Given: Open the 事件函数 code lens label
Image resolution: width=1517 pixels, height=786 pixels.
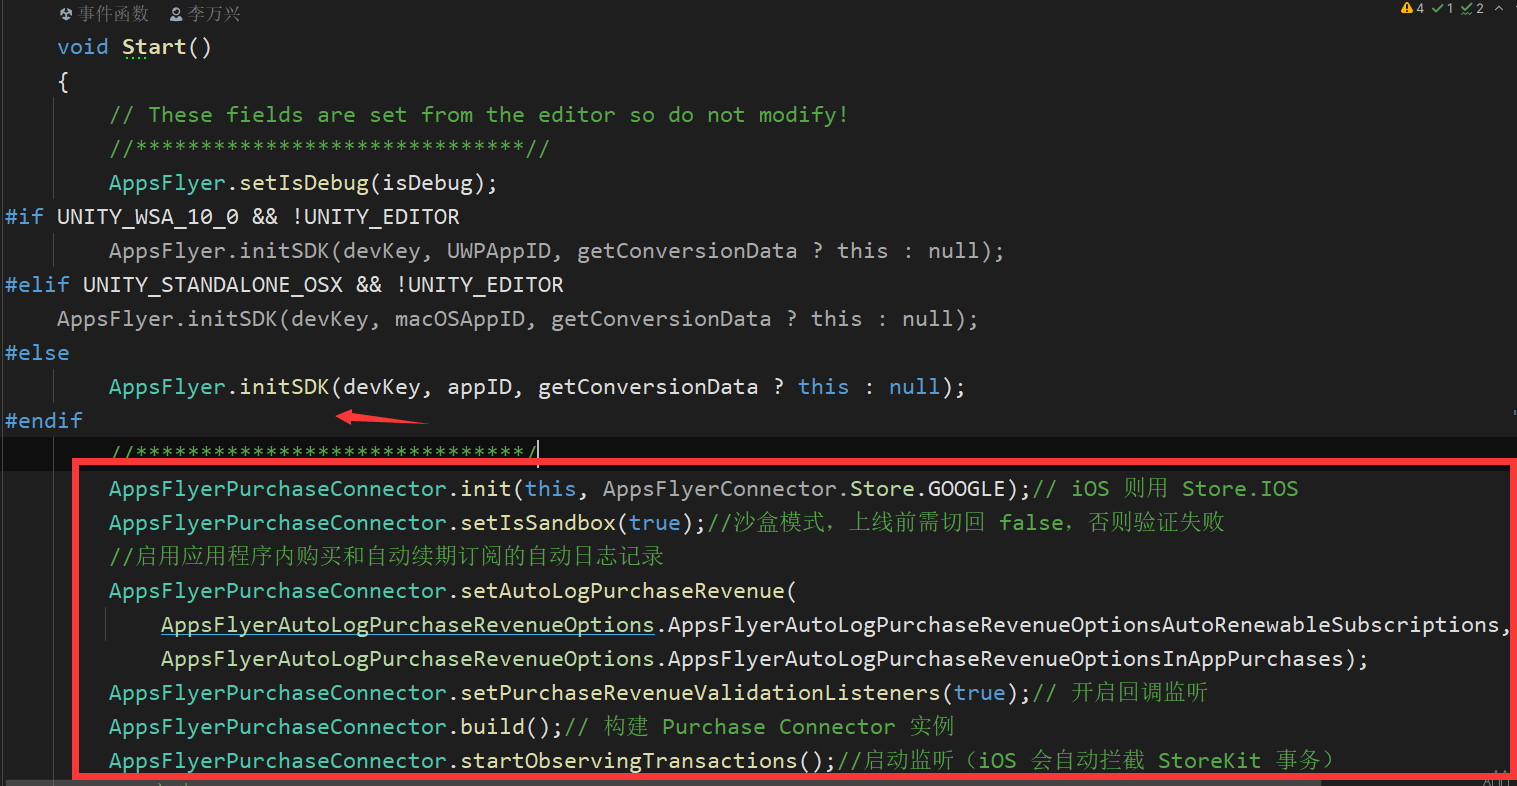Looking at the screenshot, I should tap(113, 14).
